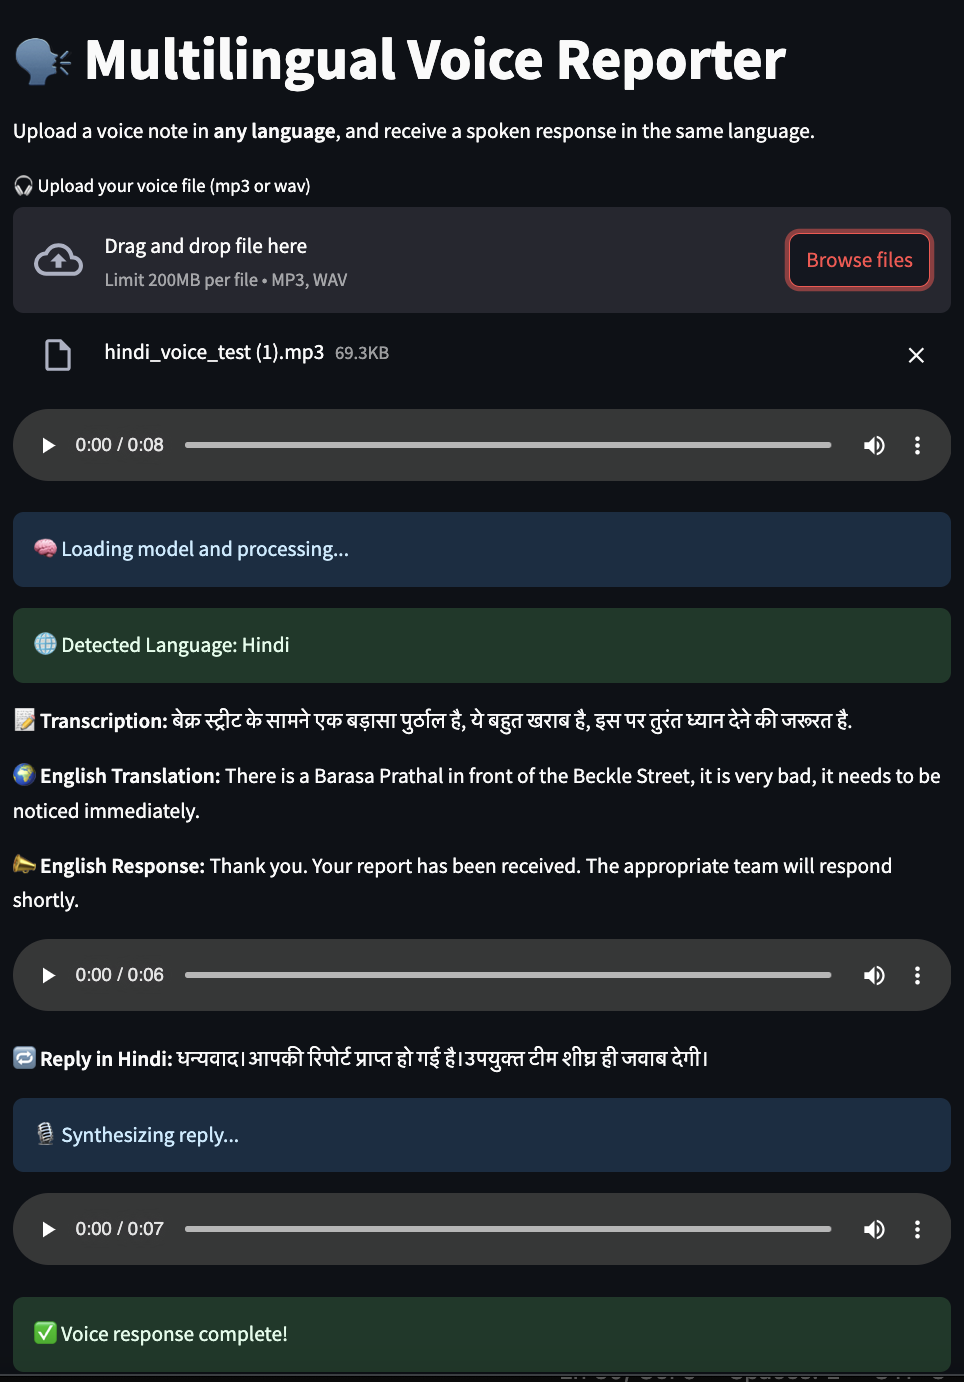Open more options on 0:06 audio player

(x=917, y=975)
